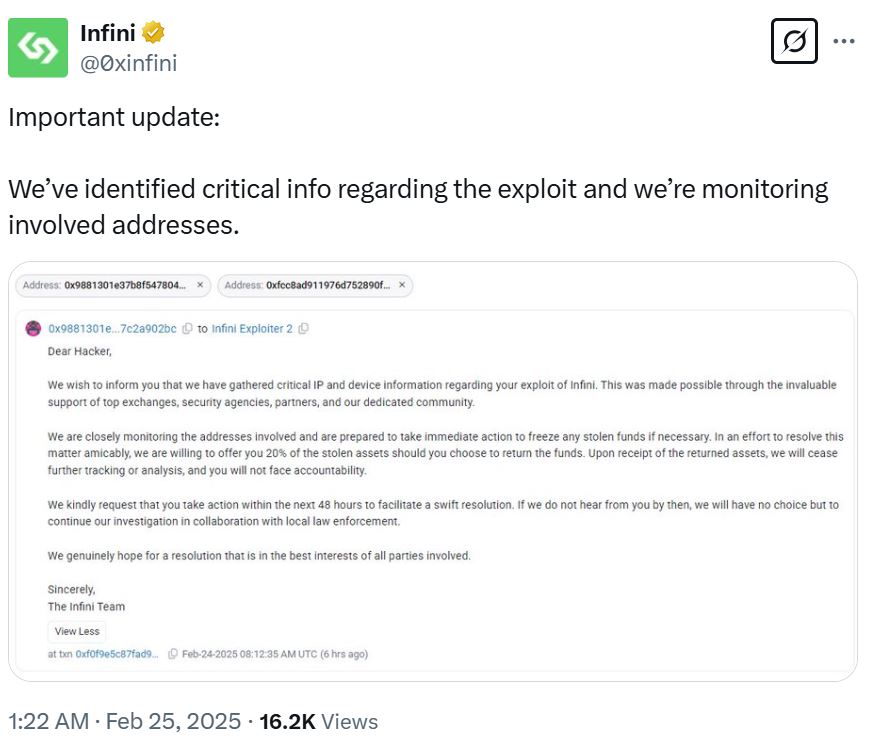Open the 1:22 AM Feb 25, 2025 timestamp
The height and width of the screenshot is (739, 875).
[124, 721]
